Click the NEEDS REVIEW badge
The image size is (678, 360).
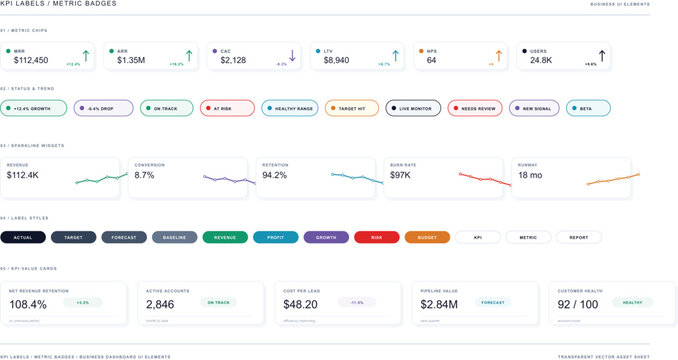475,108
